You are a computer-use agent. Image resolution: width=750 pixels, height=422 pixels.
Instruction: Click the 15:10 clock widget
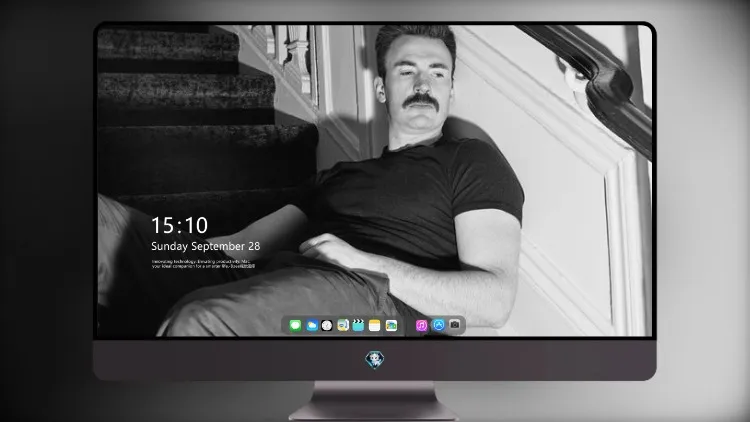[179, 225]
